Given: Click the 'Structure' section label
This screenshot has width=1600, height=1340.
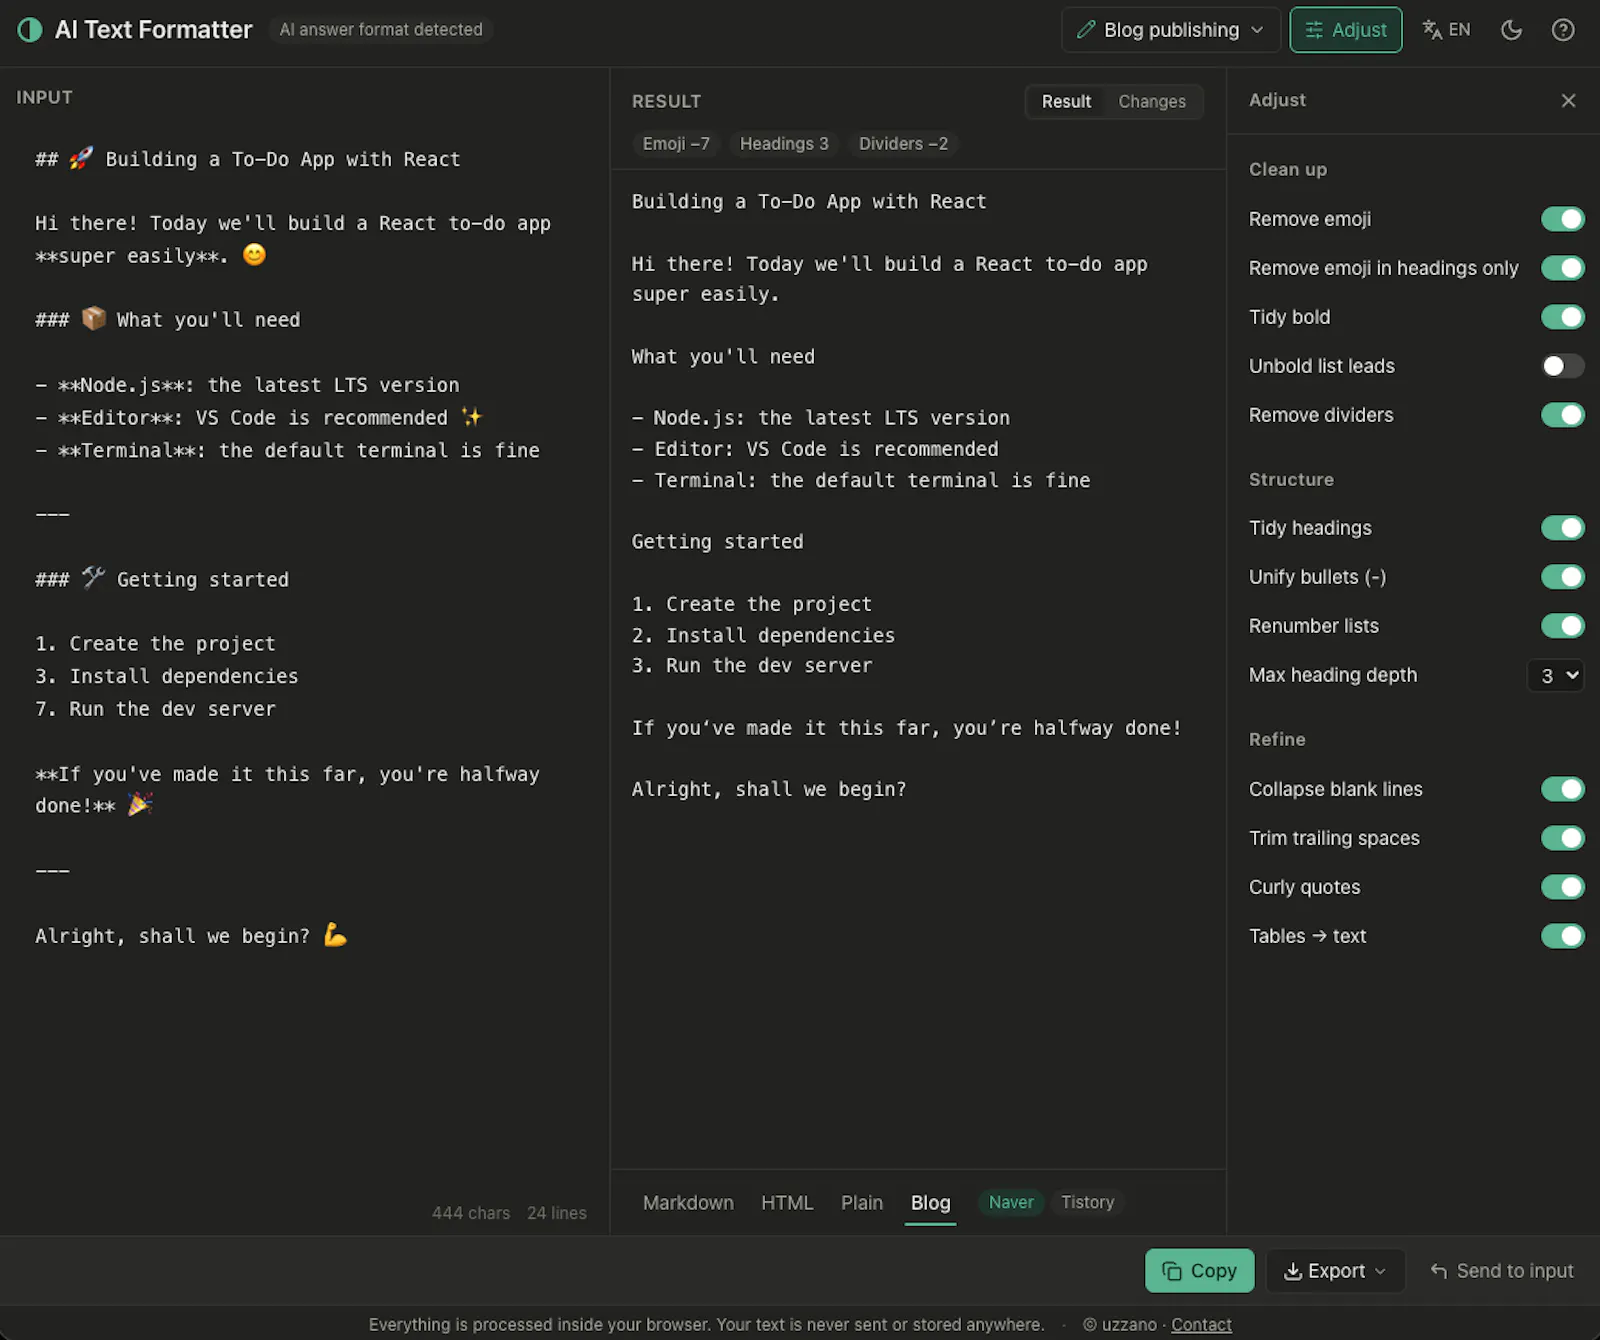Looking at the screenshot, I should tap(1291, 480).
